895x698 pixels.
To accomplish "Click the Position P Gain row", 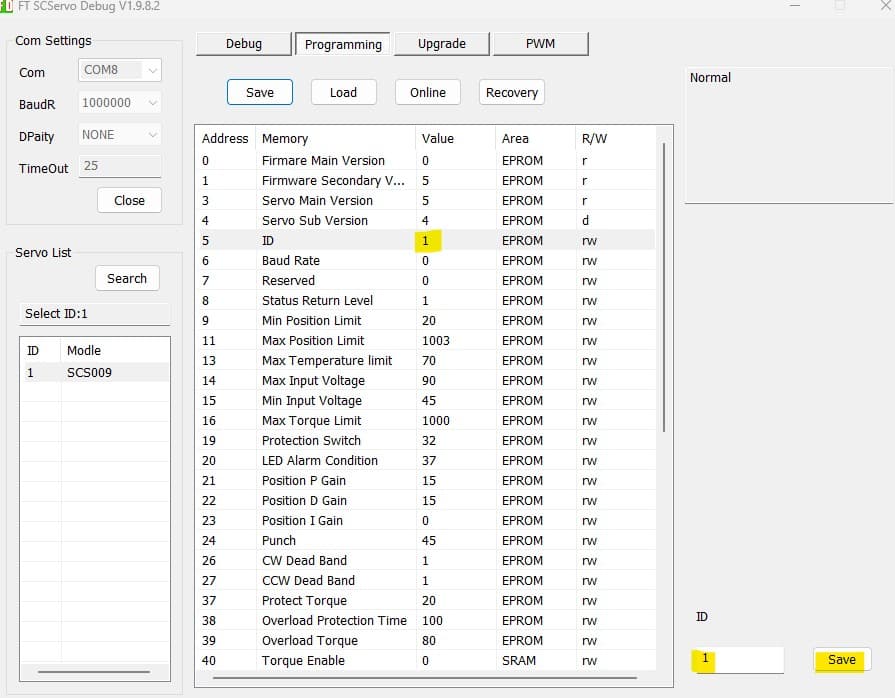I will point(427,481).
